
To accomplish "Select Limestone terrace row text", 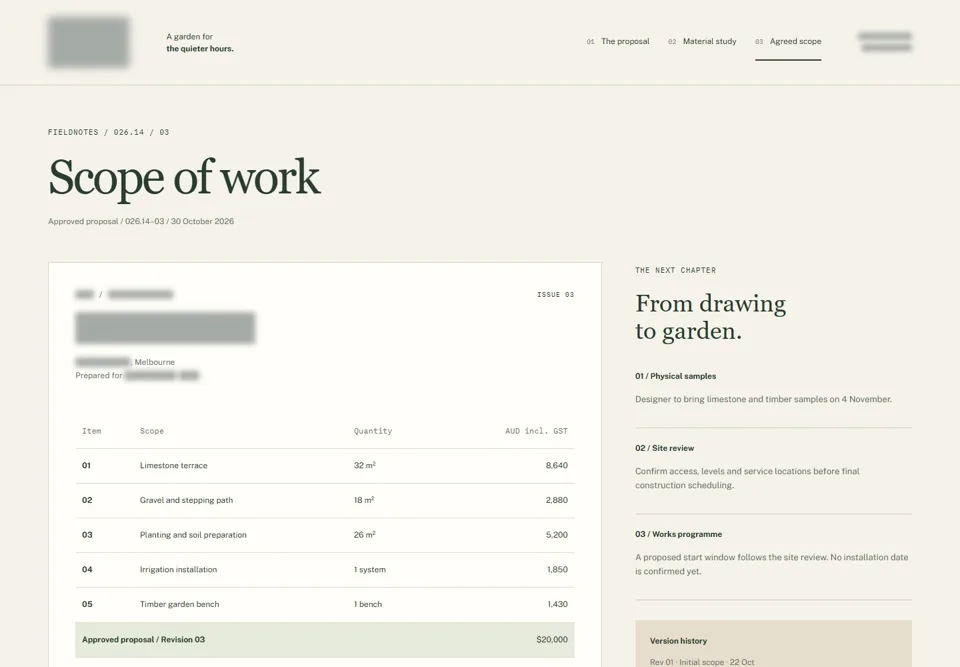I will tap(173, 465).
